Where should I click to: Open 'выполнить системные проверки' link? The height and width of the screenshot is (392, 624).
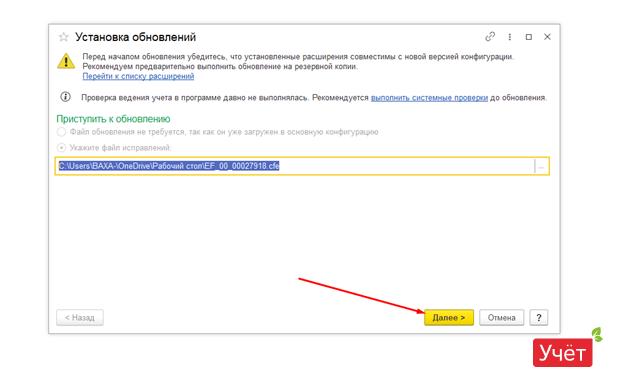click(429, 98)
